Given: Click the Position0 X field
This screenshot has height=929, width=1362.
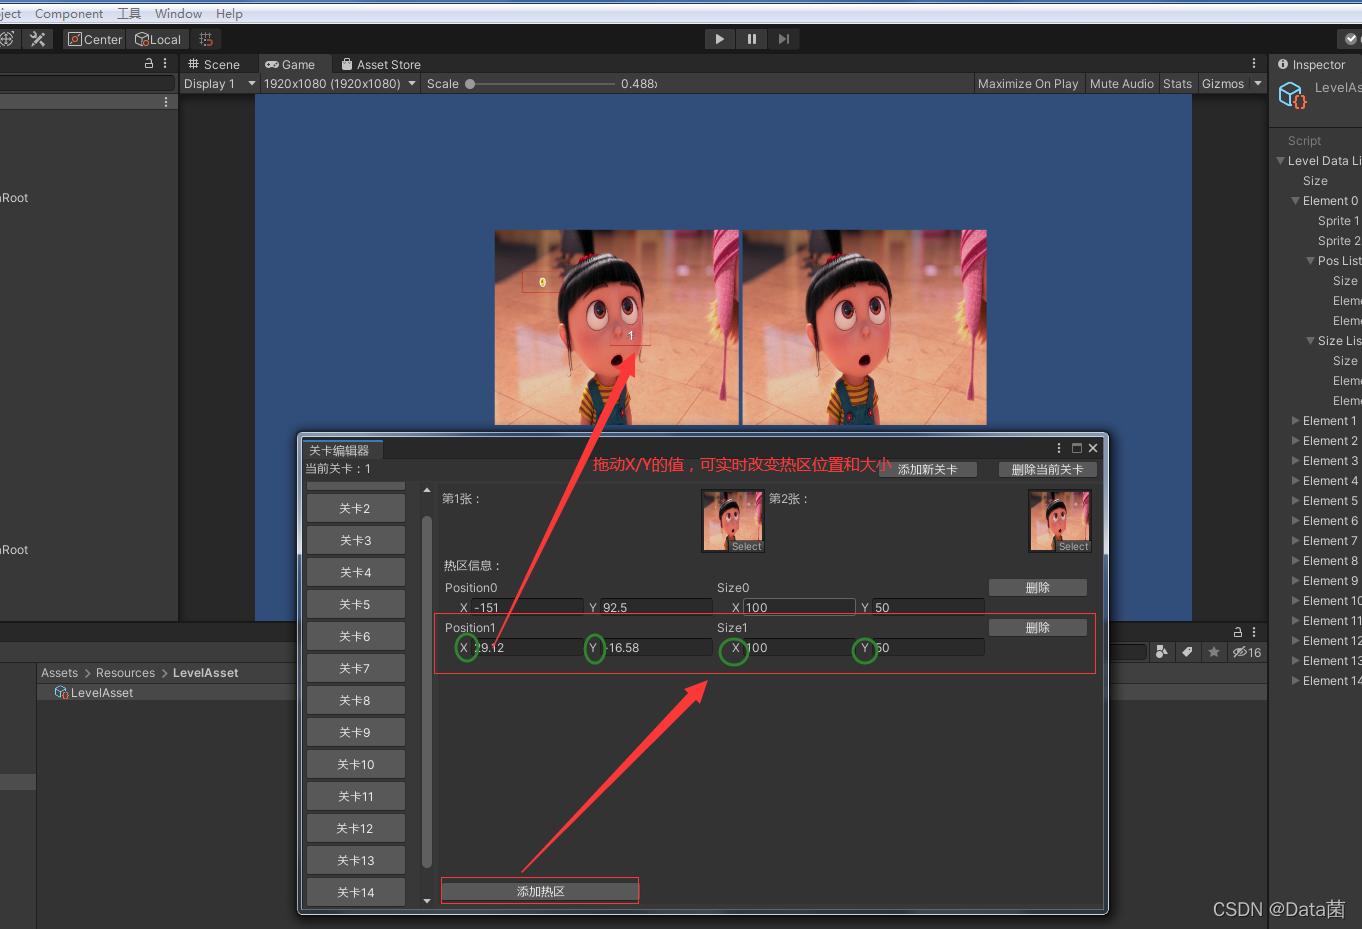Looking at the screenshot, I should pyautogui.click(x=527, y=607).
